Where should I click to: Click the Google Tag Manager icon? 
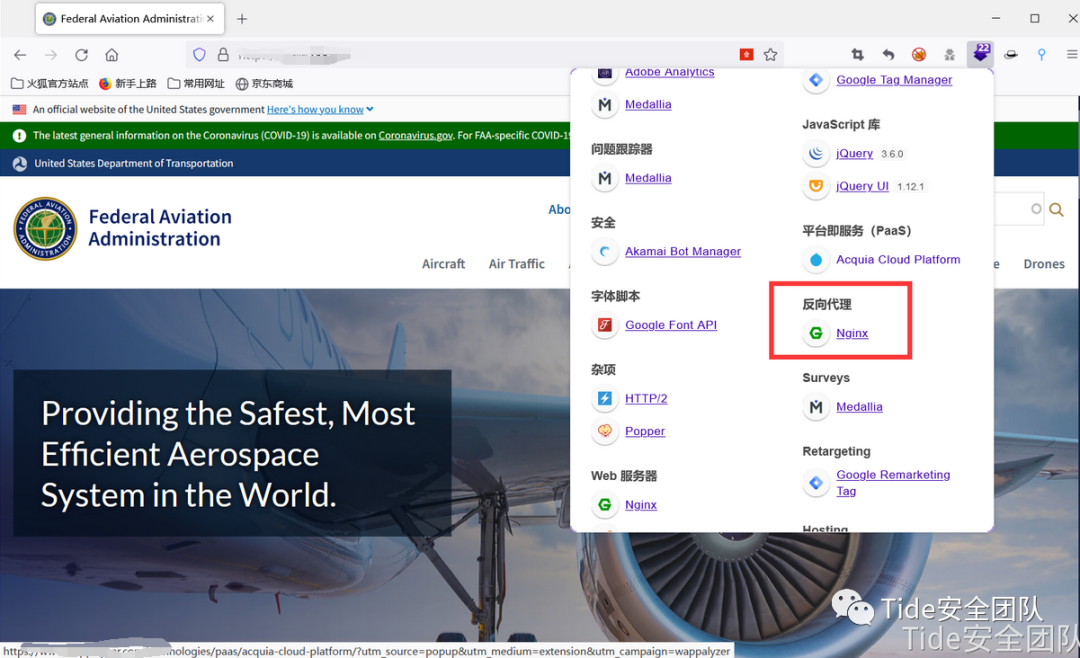[816, 80]
